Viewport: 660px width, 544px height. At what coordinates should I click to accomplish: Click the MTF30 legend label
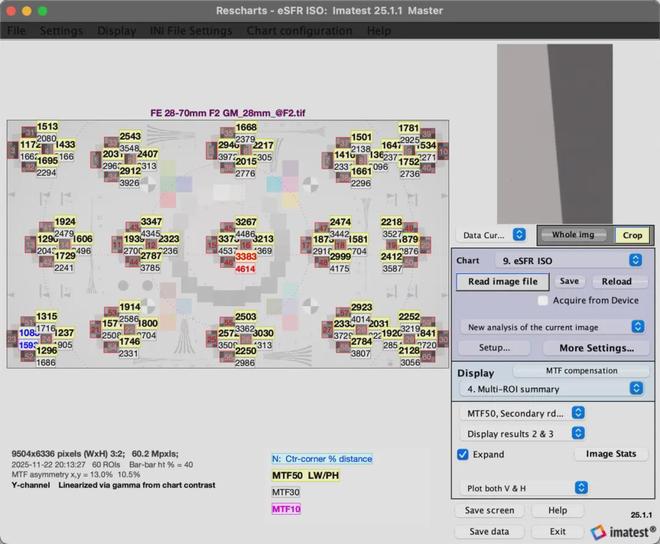pos(286,492)
